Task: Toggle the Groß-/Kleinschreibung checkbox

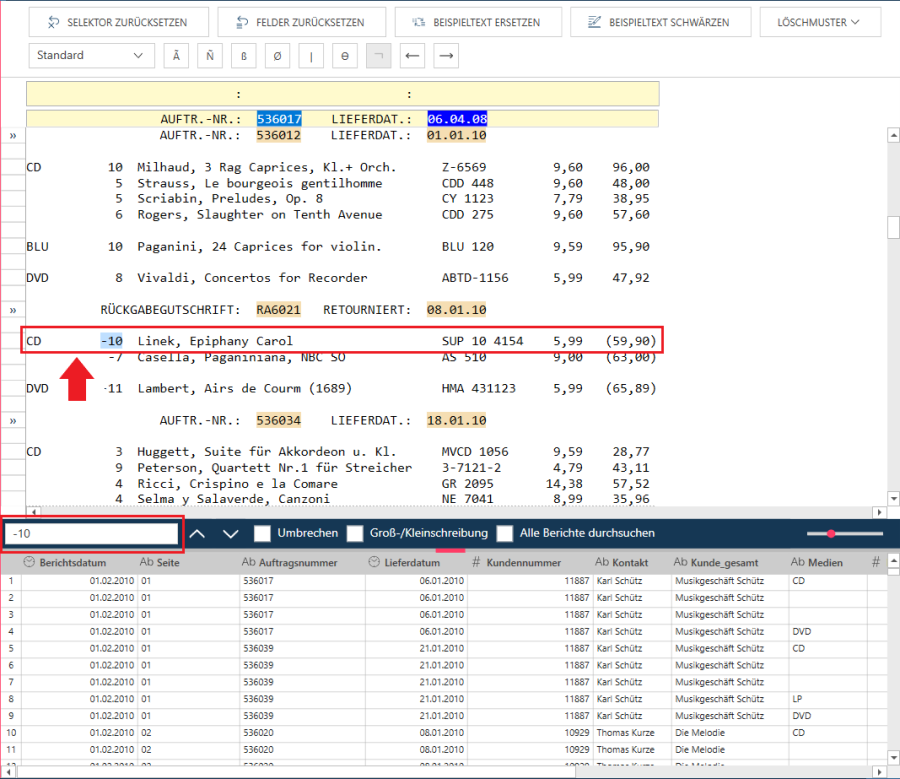Action: click(x=355, y=534)
